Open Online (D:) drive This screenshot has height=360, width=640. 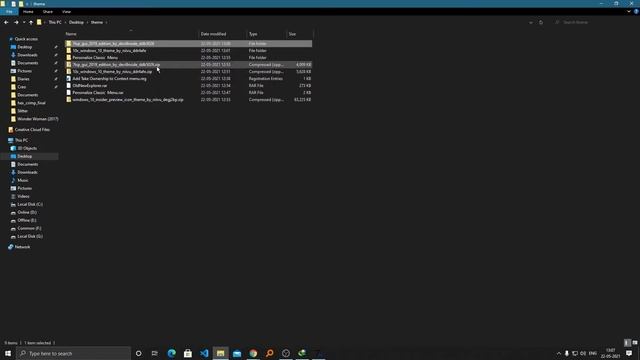point(27,212)
